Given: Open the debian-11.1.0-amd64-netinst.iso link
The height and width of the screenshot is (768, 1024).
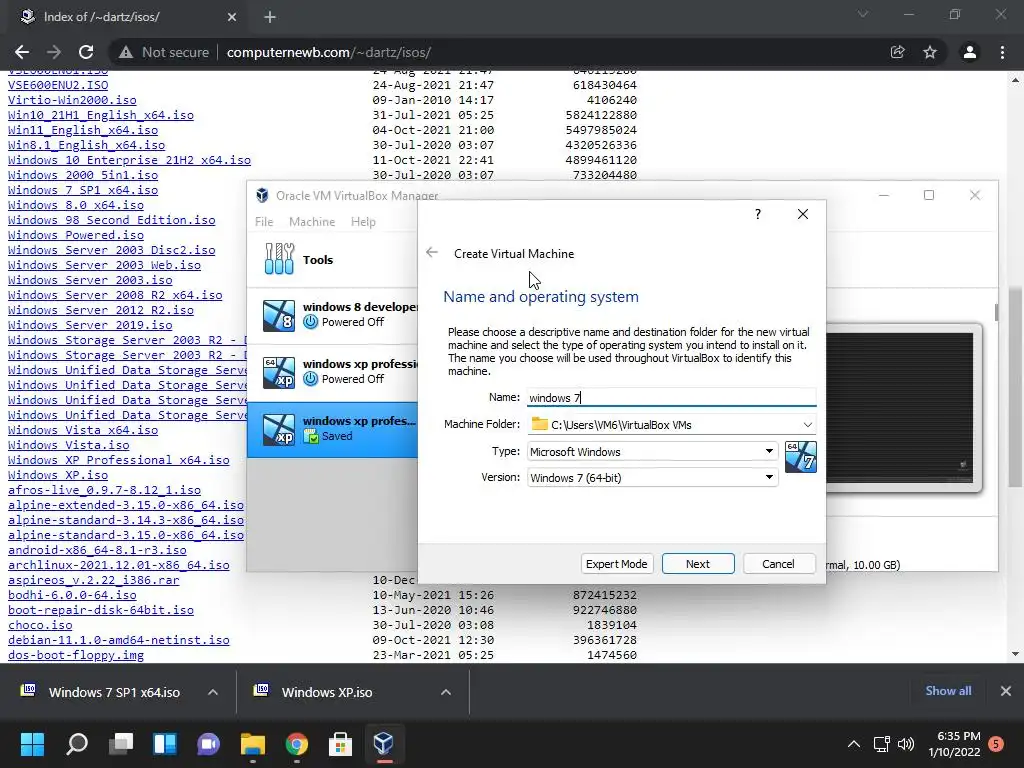Looking at the screenshot, I should coord(119,640).
